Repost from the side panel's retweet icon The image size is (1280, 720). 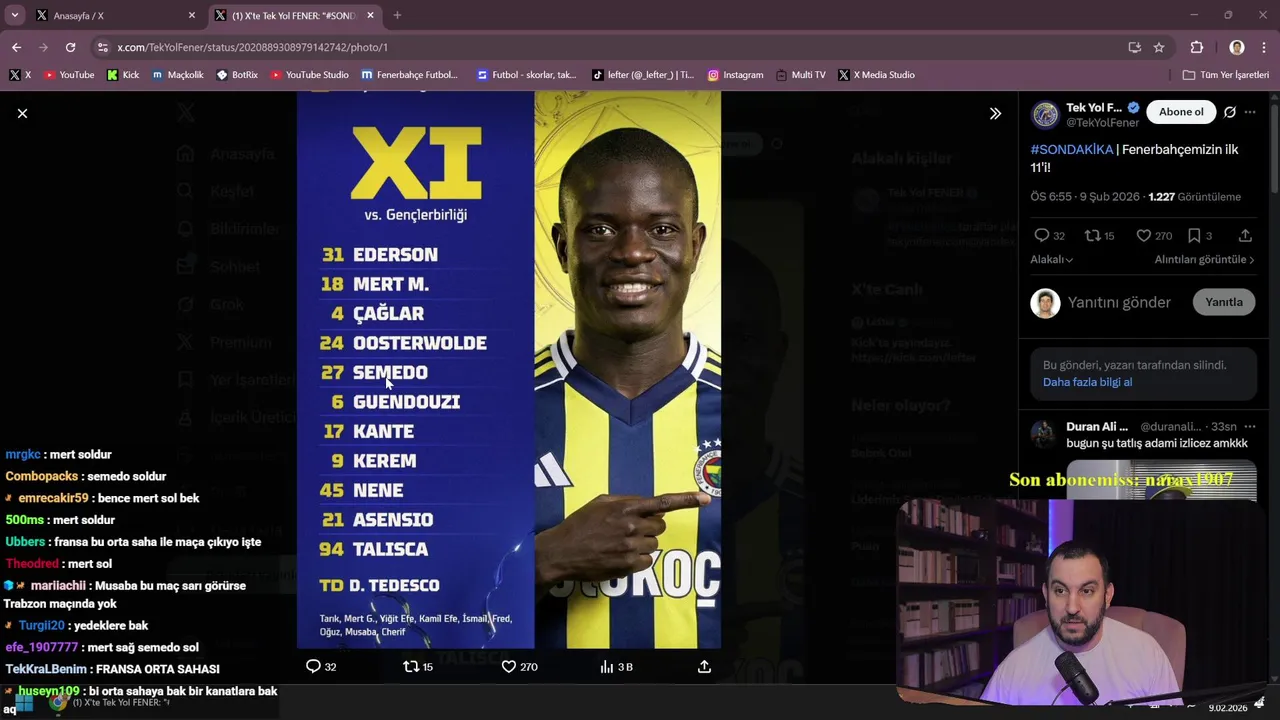1093,235
